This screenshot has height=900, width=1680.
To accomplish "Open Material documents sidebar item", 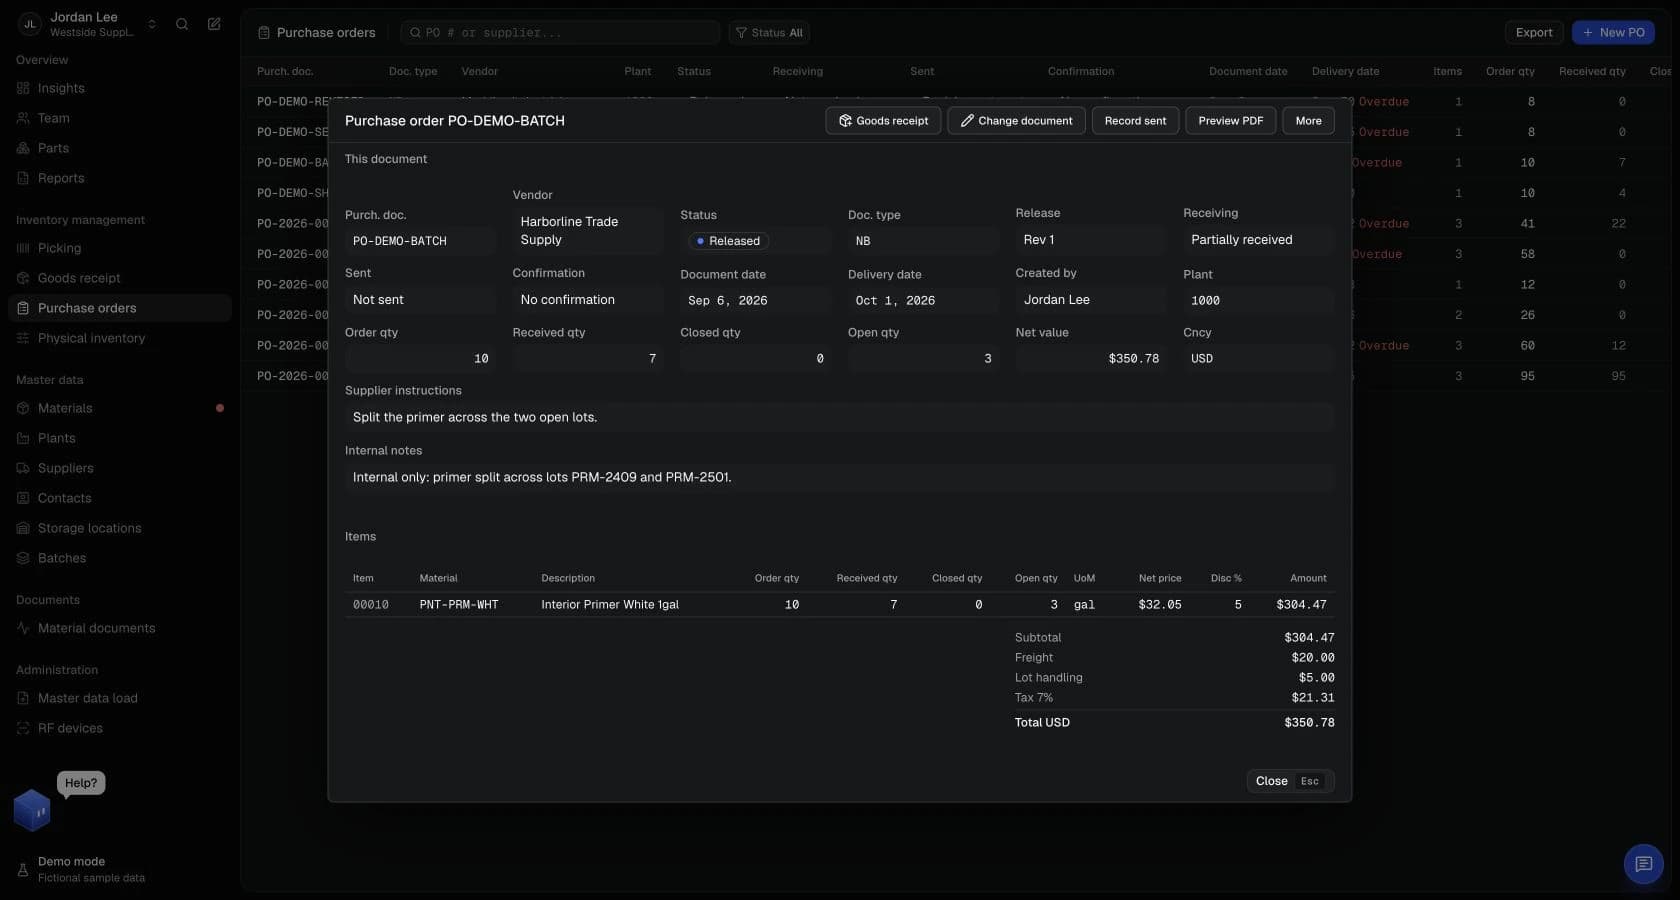I will [120, 628].
